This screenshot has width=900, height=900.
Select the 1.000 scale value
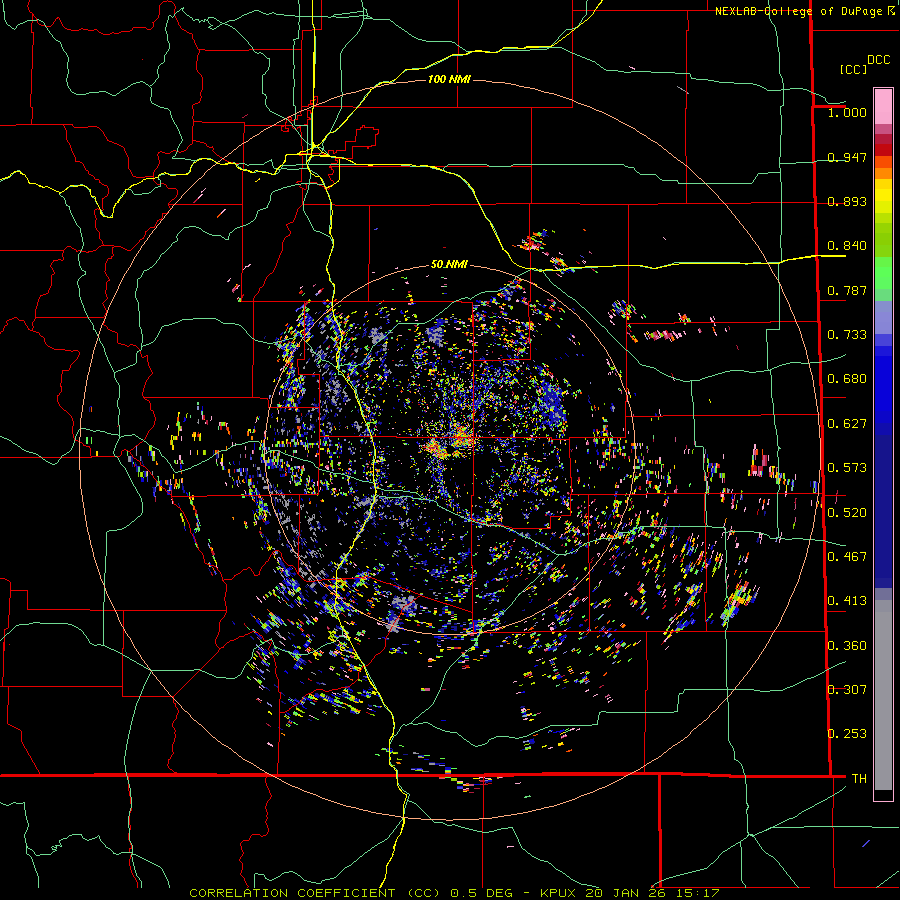pos(847,112)
